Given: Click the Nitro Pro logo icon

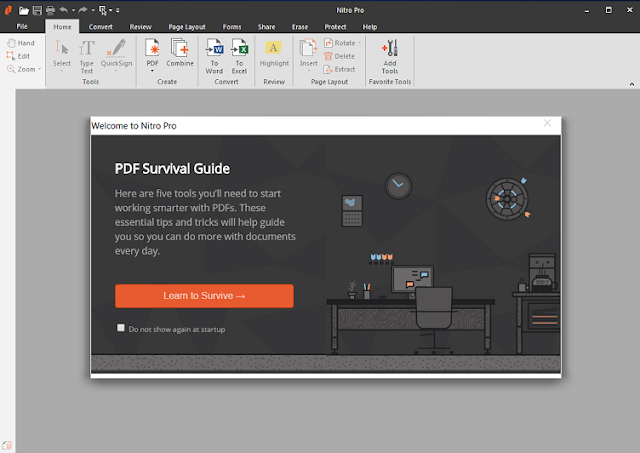Looking at the screenshot, I should (x=8, y=10).
